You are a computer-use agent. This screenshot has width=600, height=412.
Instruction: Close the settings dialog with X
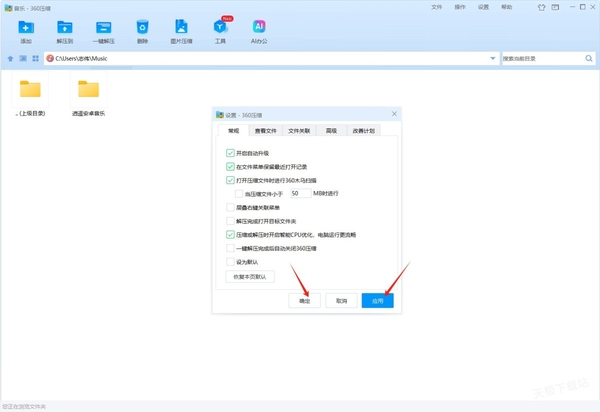click(x=394, y=114)
